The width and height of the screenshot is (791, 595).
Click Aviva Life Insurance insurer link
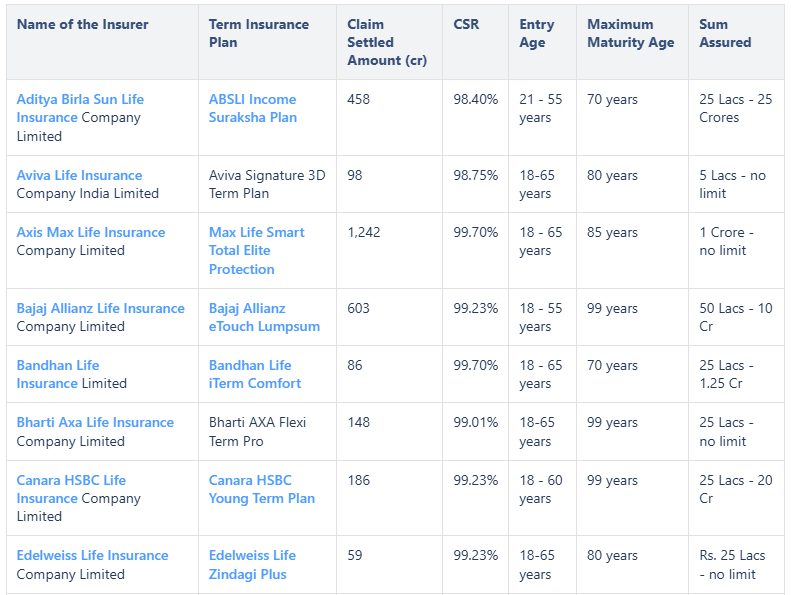pyautogui.click(x=79, y=175)
